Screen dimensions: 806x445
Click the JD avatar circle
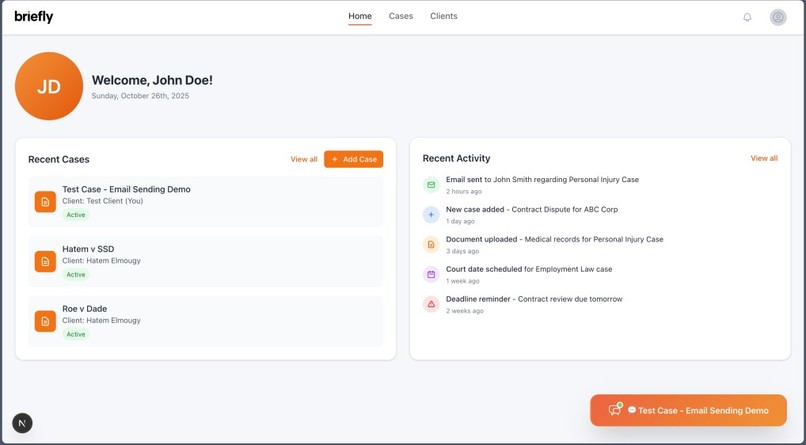point(49,86)
